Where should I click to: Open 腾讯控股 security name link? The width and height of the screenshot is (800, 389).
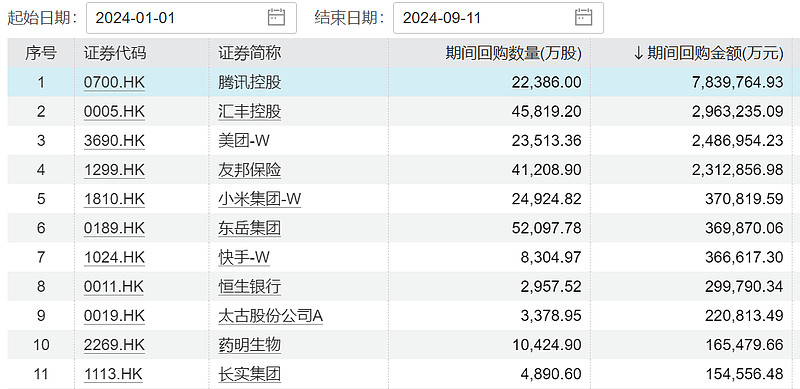(249, 83)
